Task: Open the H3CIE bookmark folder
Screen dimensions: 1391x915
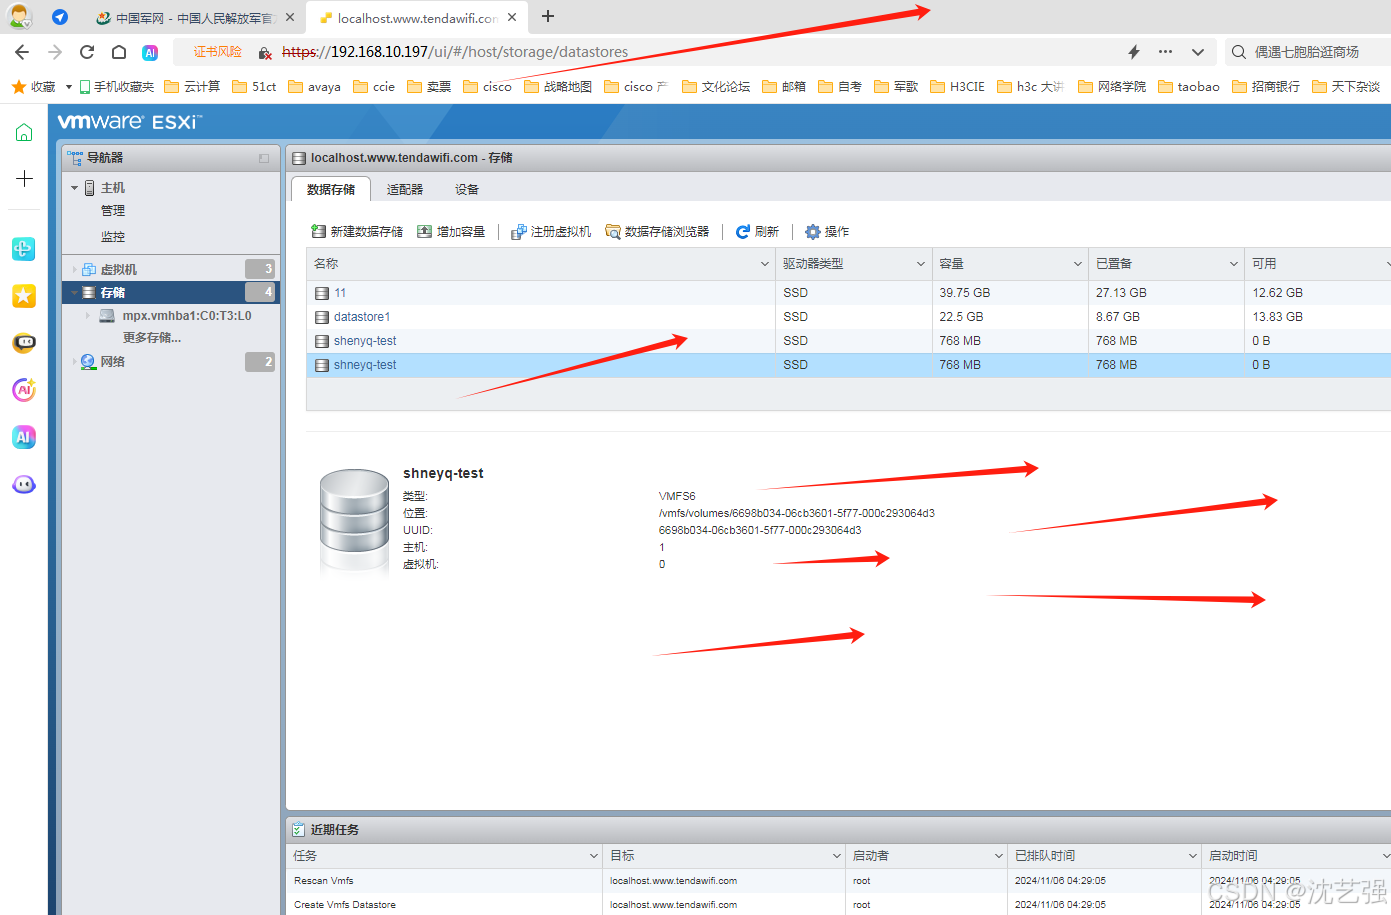Action: 957,87
